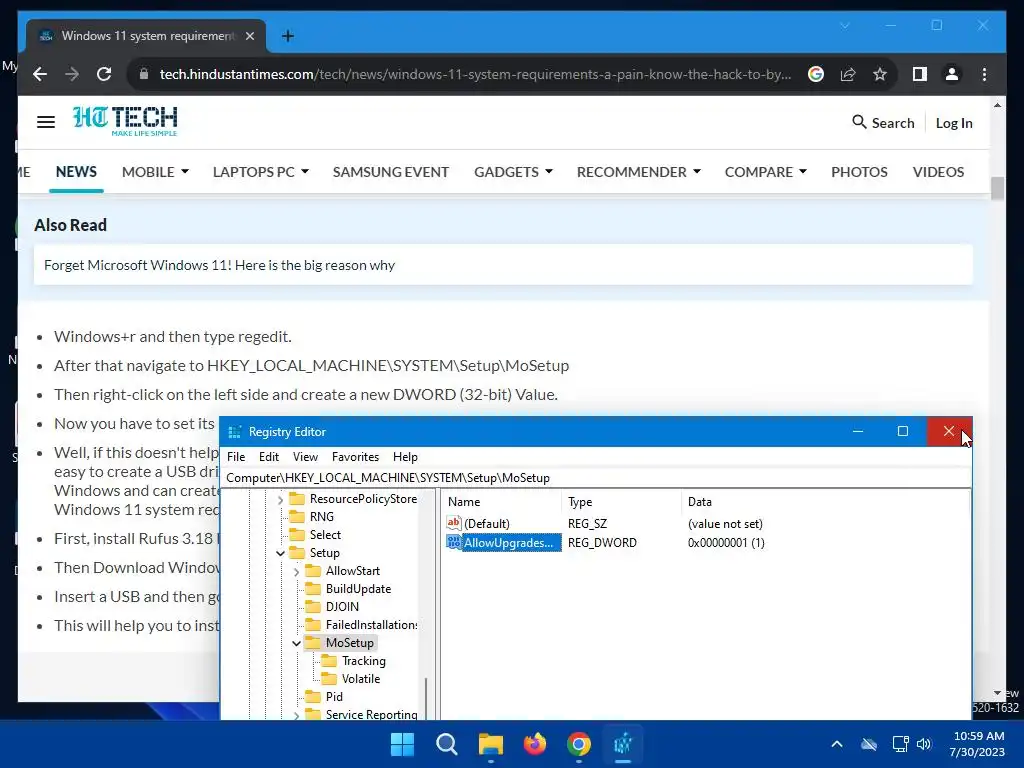Image resolution: width=1024 pixels, height=768 pixels.
Task: Select the Pid registry key
Action: [334, 697]
